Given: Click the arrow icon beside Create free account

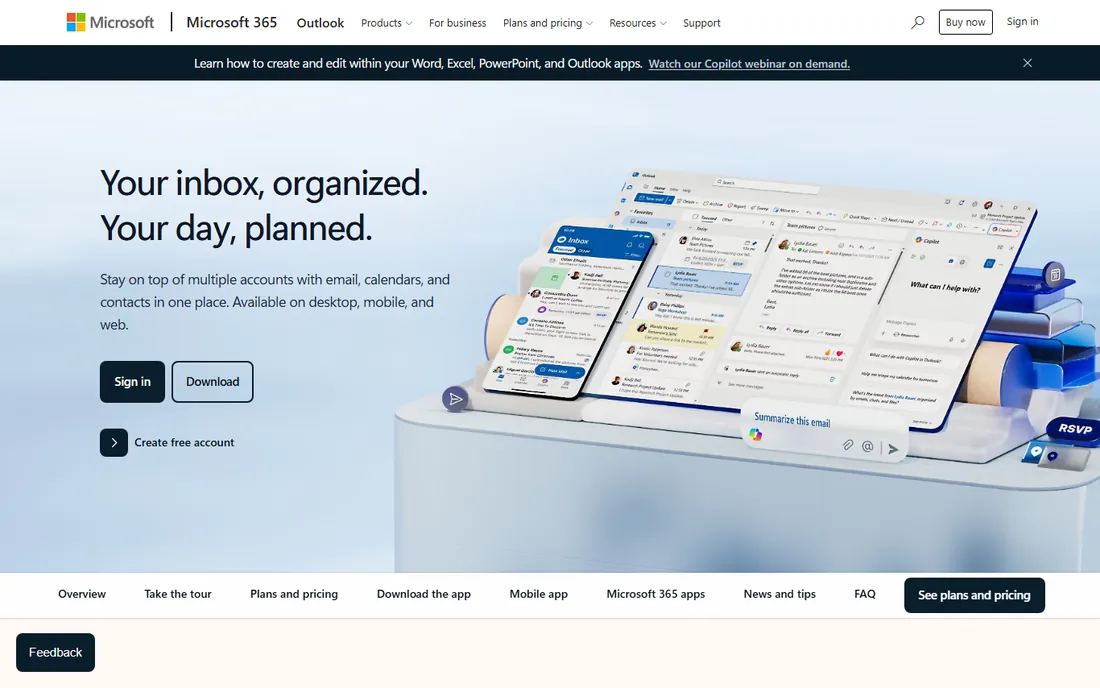Looking at the screenshot, I should (x=114, y=443).
